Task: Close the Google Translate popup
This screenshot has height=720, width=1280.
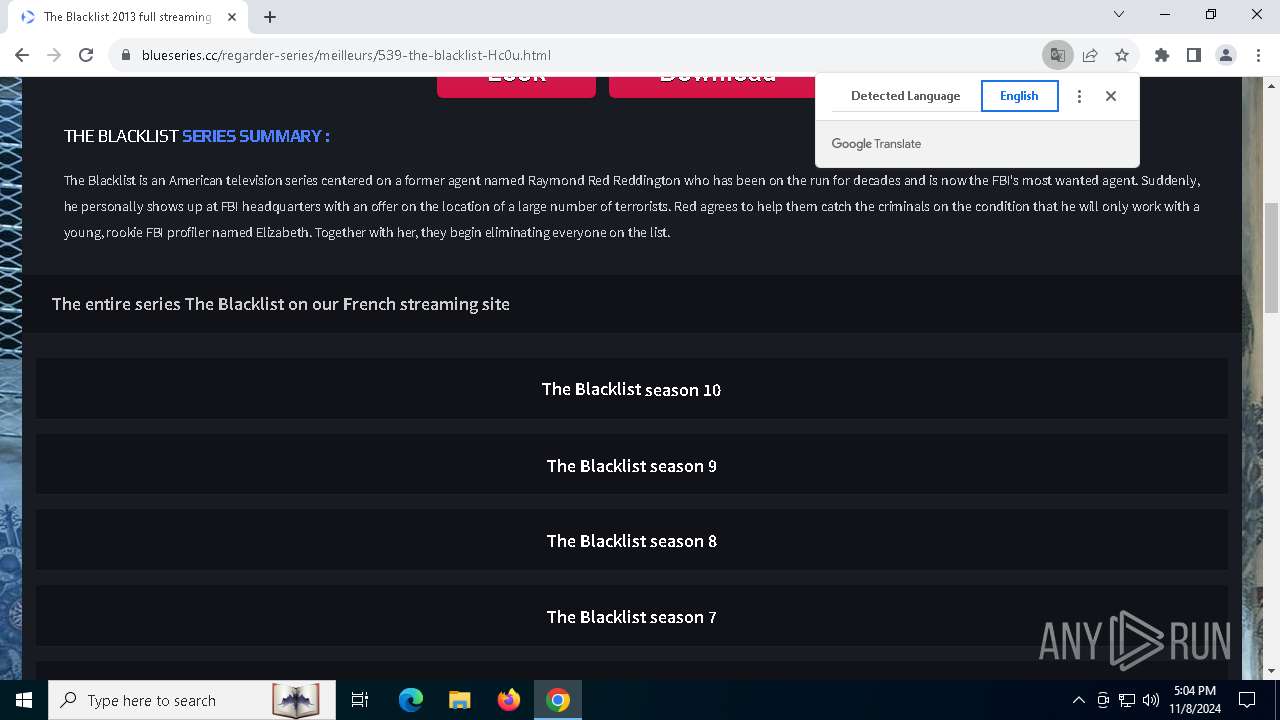Action: (1111, 96)
